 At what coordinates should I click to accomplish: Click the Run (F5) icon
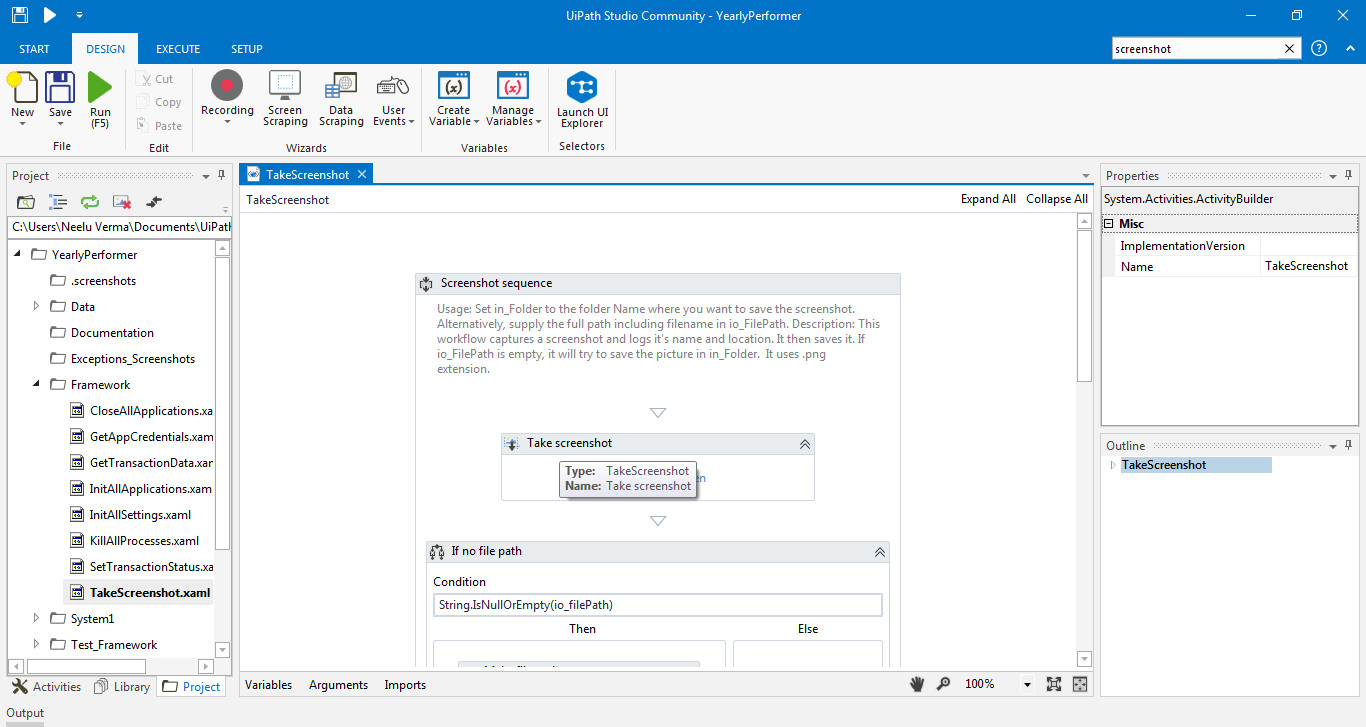click(x=100, y=87)
